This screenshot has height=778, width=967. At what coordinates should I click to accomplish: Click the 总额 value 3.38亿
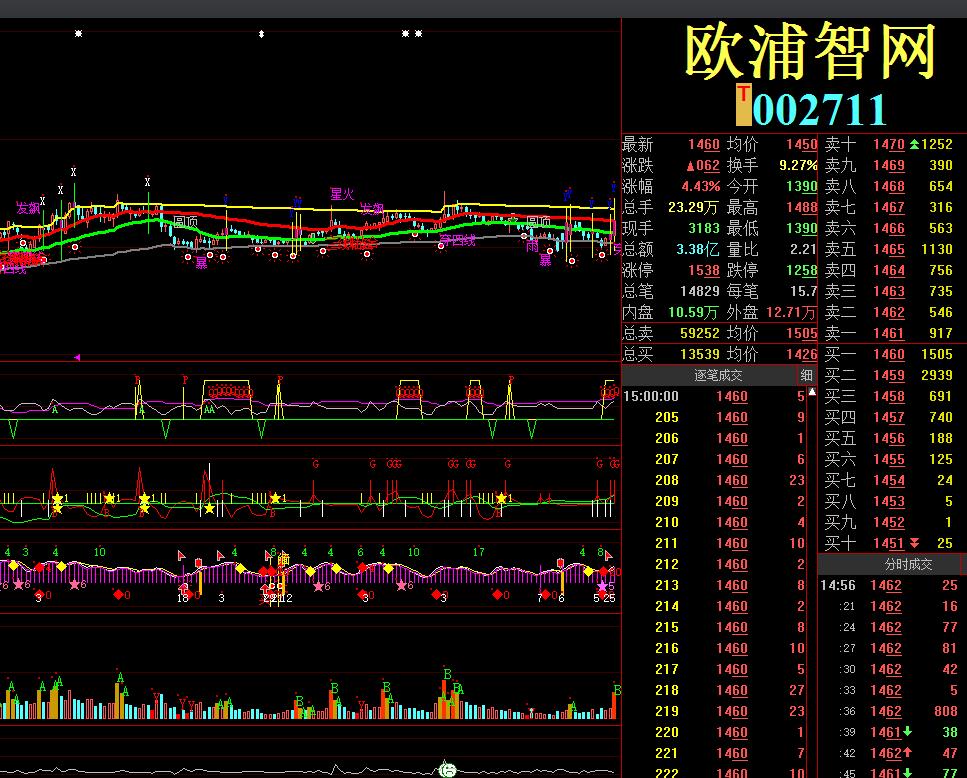pos(697,249)
